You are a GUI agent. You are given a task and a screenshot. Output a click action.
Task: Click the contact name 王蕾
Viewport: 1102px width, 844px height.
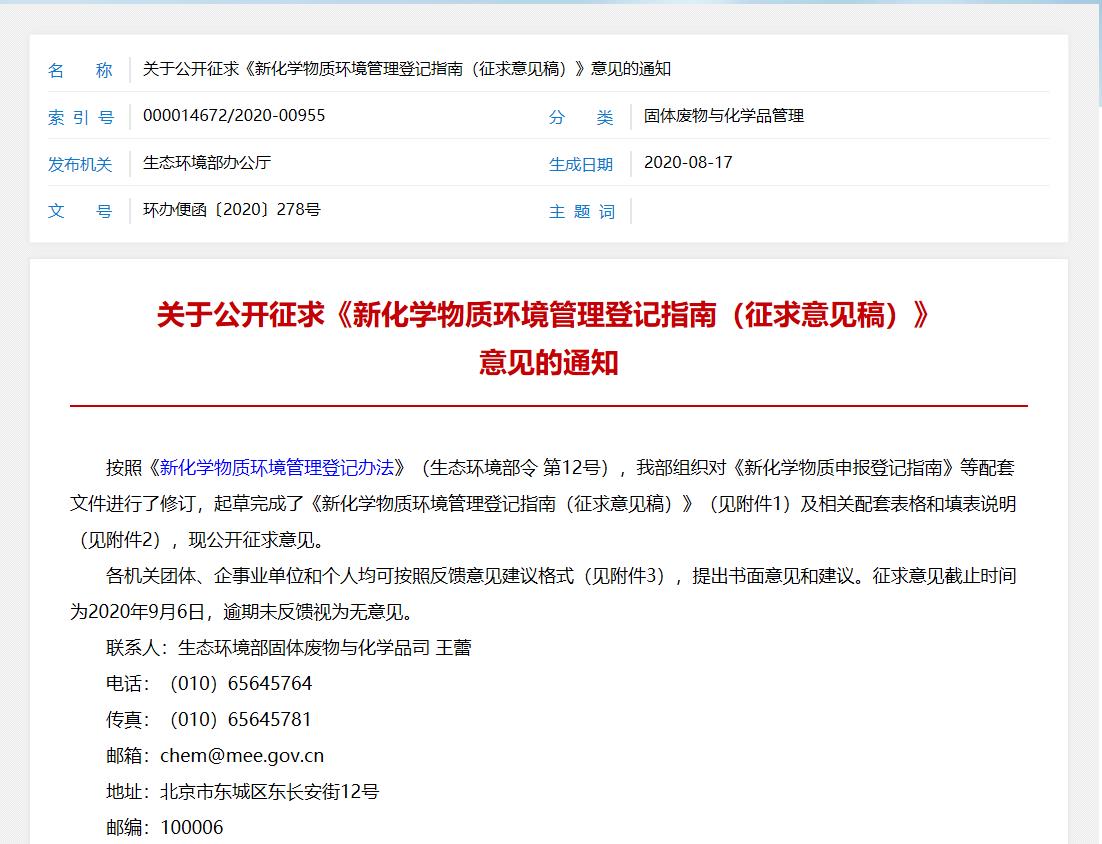pyautogui.click(x=455, y=647)
